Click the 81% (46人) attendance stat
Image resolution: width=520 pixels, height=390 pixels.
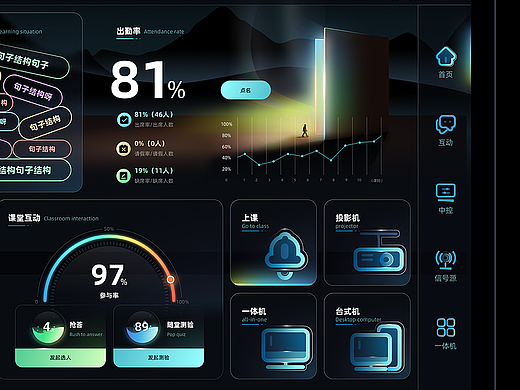click(154, 115)
